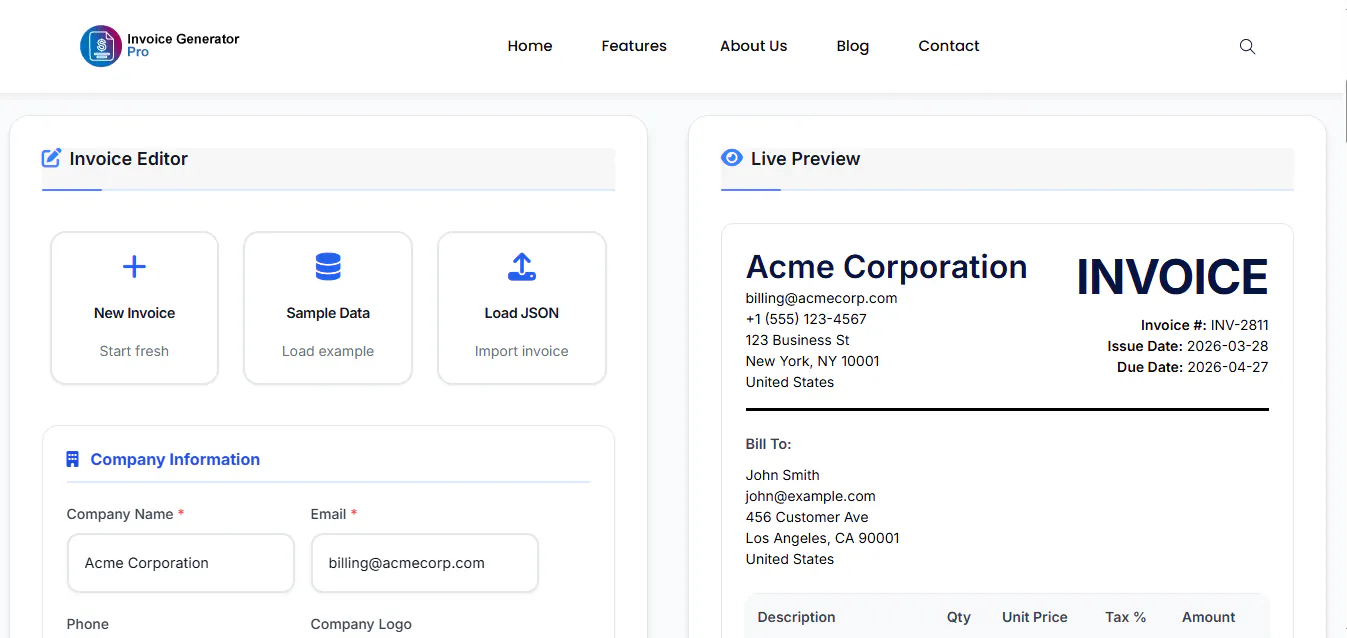Click the Description column header
1347x638 pixels.
[796, 617]
